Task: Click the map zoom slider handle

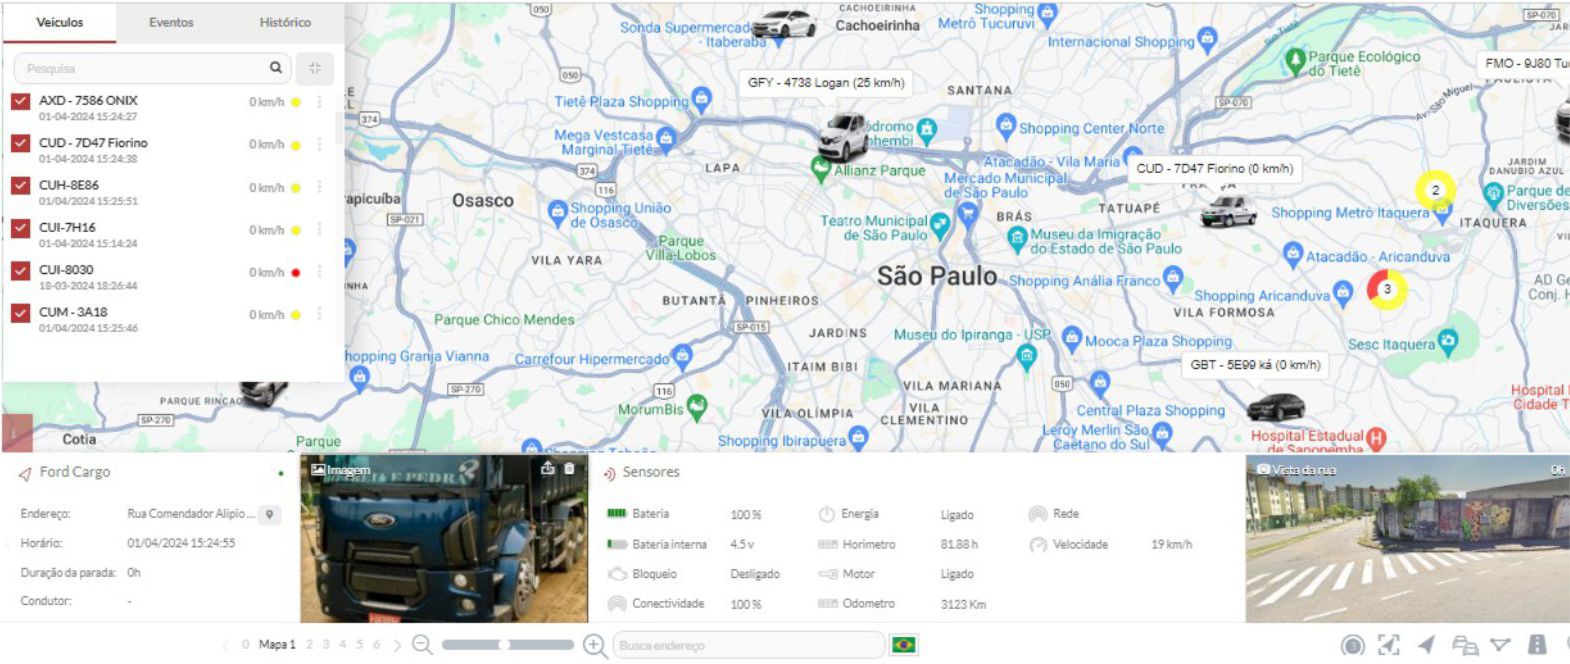Action: click(505, 645)
